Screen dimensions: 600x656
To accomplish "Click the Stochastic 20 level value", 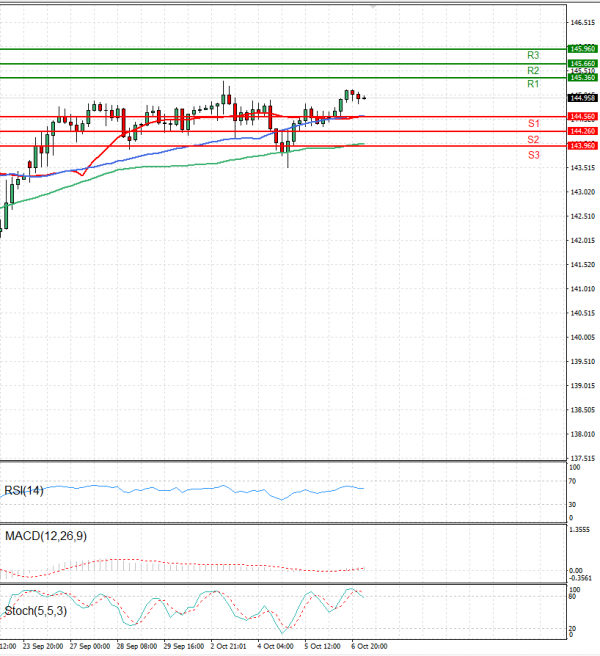I will tap(573, 628).
